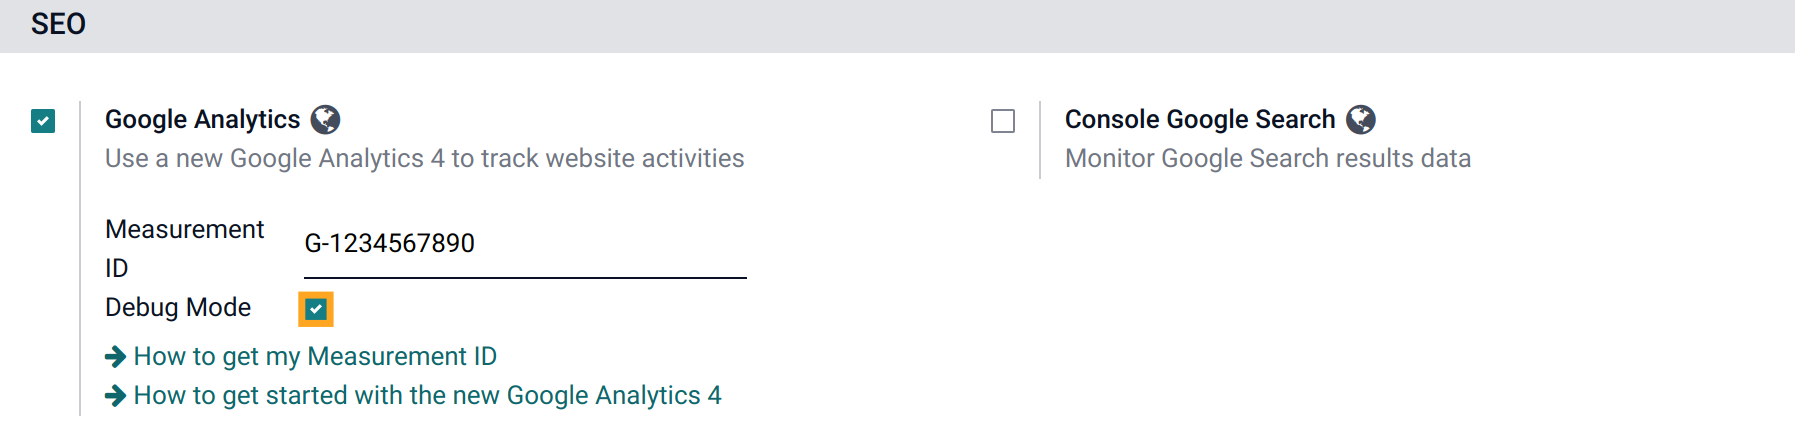This screenshot has width=1795, height=442.
Task: Click the SEO section heading
Action: tap(58, 24)
